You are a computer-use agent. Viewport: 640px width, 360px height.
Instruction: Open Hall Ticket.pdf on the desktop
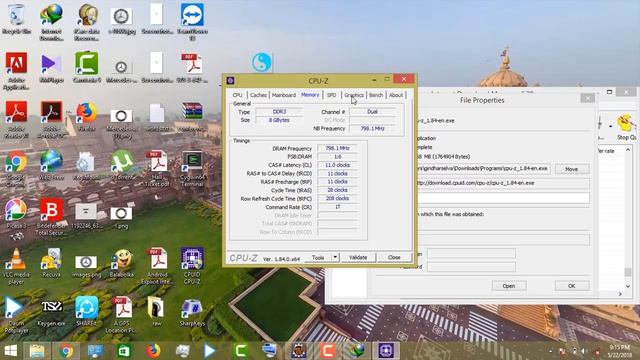click(157, 168)
